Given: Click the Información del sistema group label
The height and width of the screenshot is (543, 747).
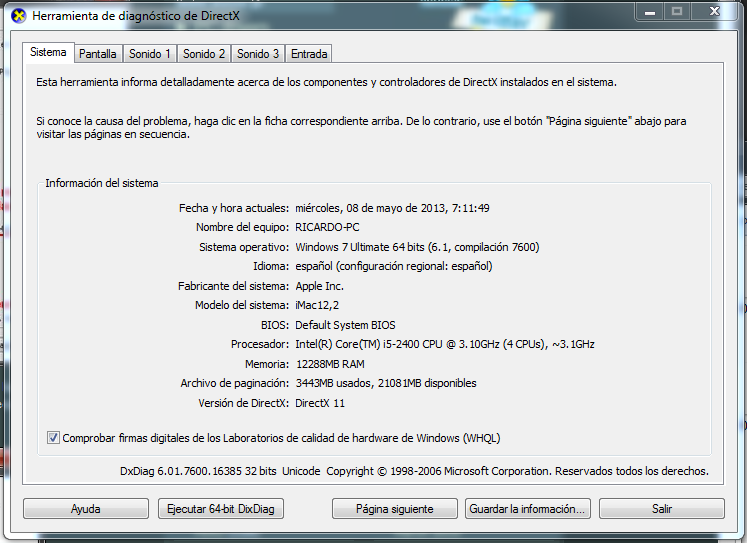Looking at the screenshot, I should pos(101,183).
